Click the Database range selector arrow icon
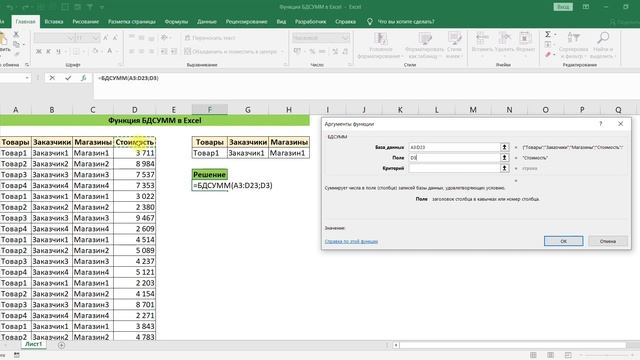The width and height of the screenshot is (640, 360). point(505,147)
